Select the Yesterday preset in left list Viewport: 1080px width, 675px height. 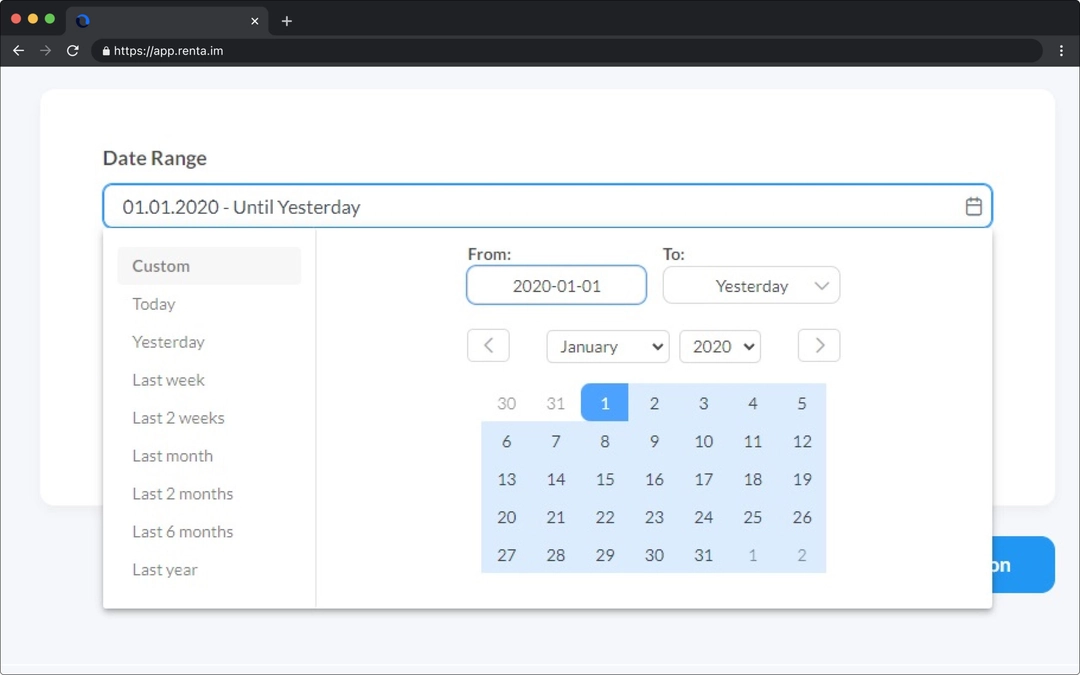pyautogui.click(x=168, y=342)
